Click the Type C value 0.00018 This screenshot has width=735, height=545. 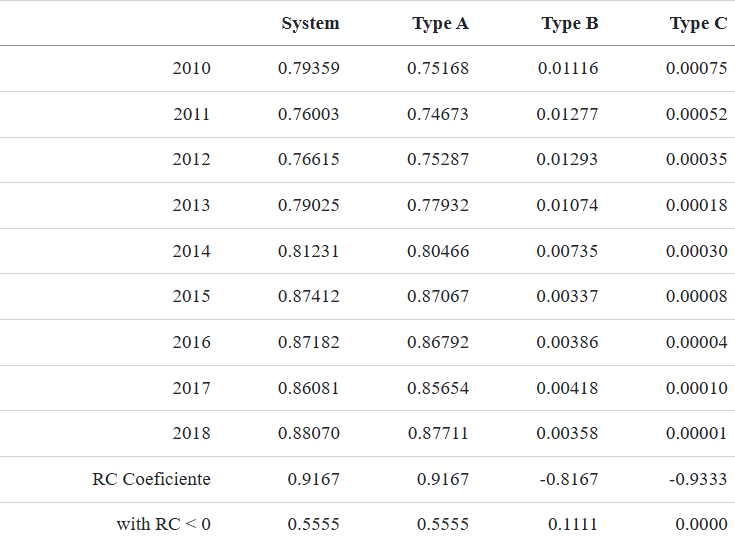pos(697,205)
